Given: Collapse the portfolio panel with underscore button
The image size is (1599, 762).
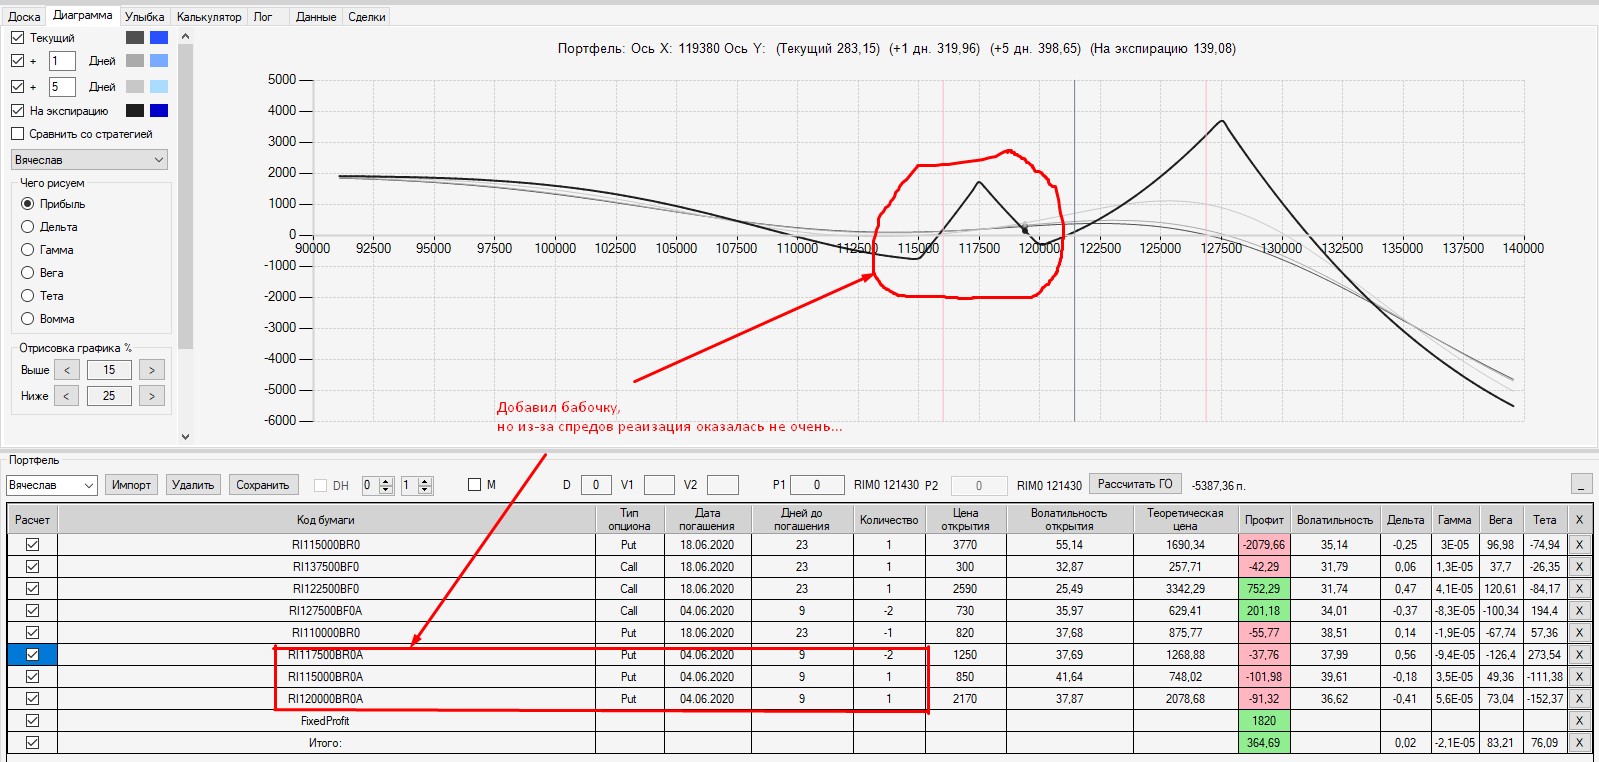Looking at the screenshot, I should point(1581,484).
